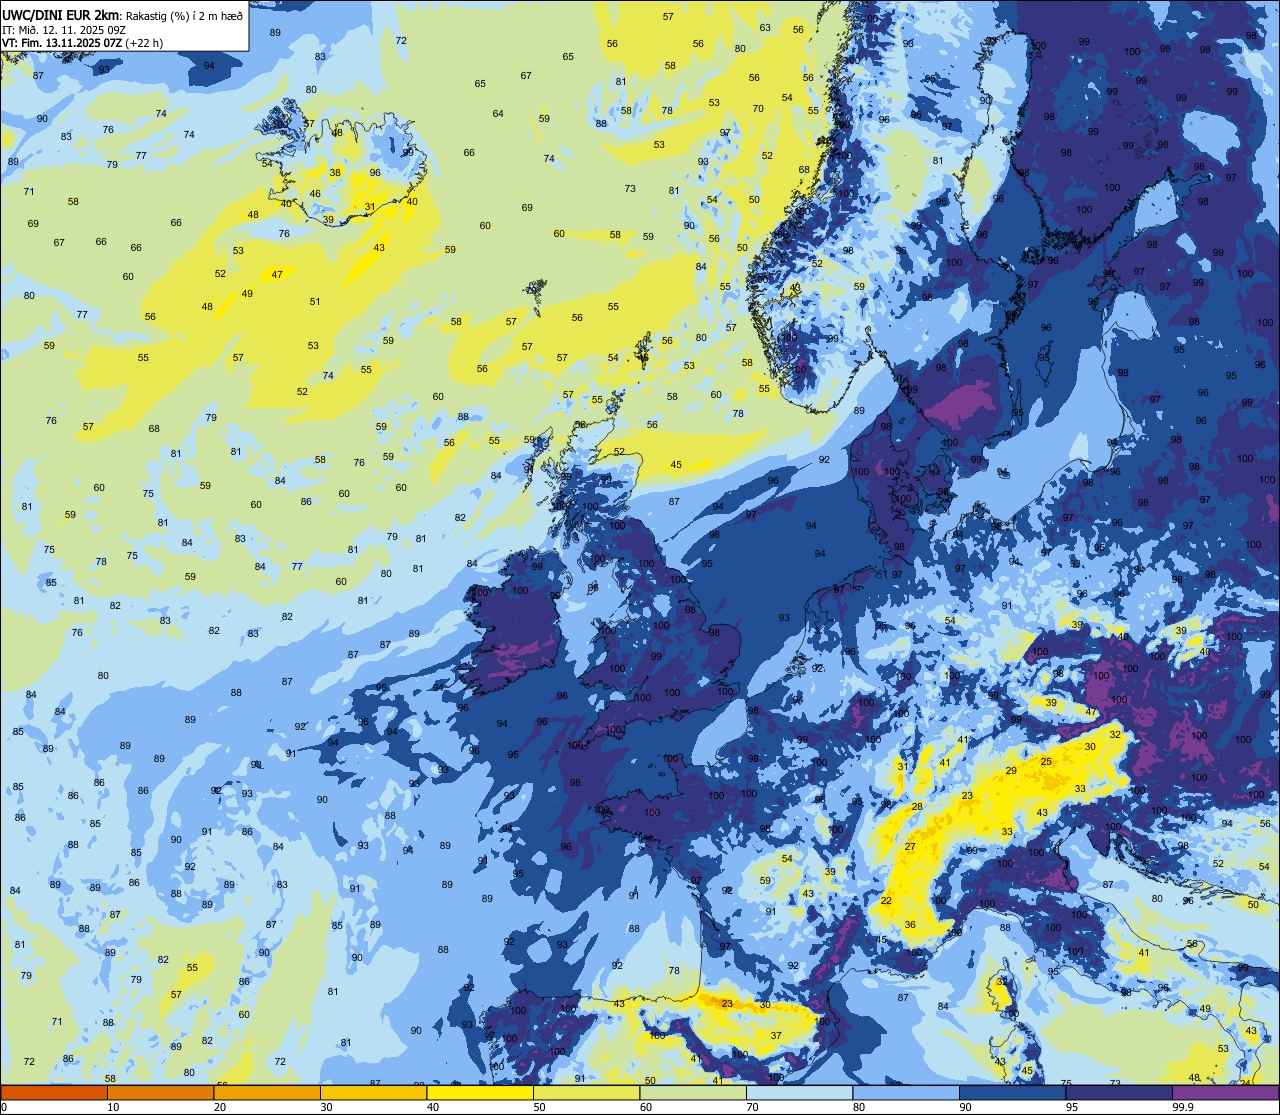Click the purple legend swatch above 99.9
1280x1115 pixels.
(1225, 1093)
